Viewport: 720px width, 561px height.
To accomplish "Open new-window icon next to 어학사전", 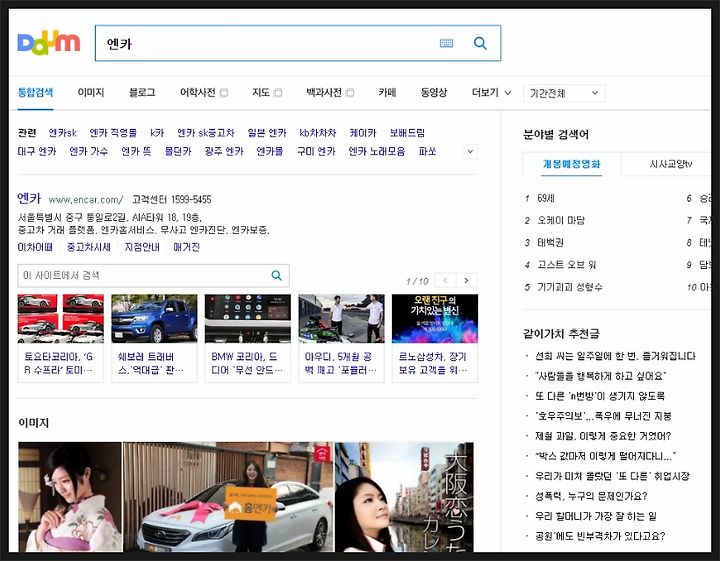I will point(224,93).
